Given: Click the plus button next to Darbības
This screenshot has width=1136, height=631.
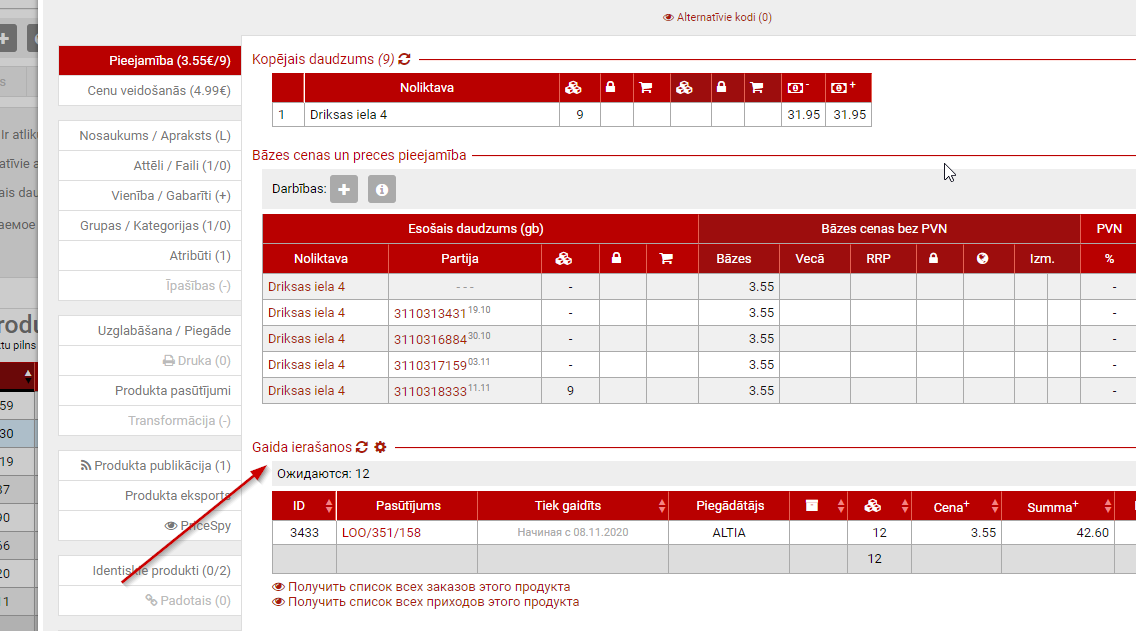Looking at the screenshot, I should pos(344,189).
